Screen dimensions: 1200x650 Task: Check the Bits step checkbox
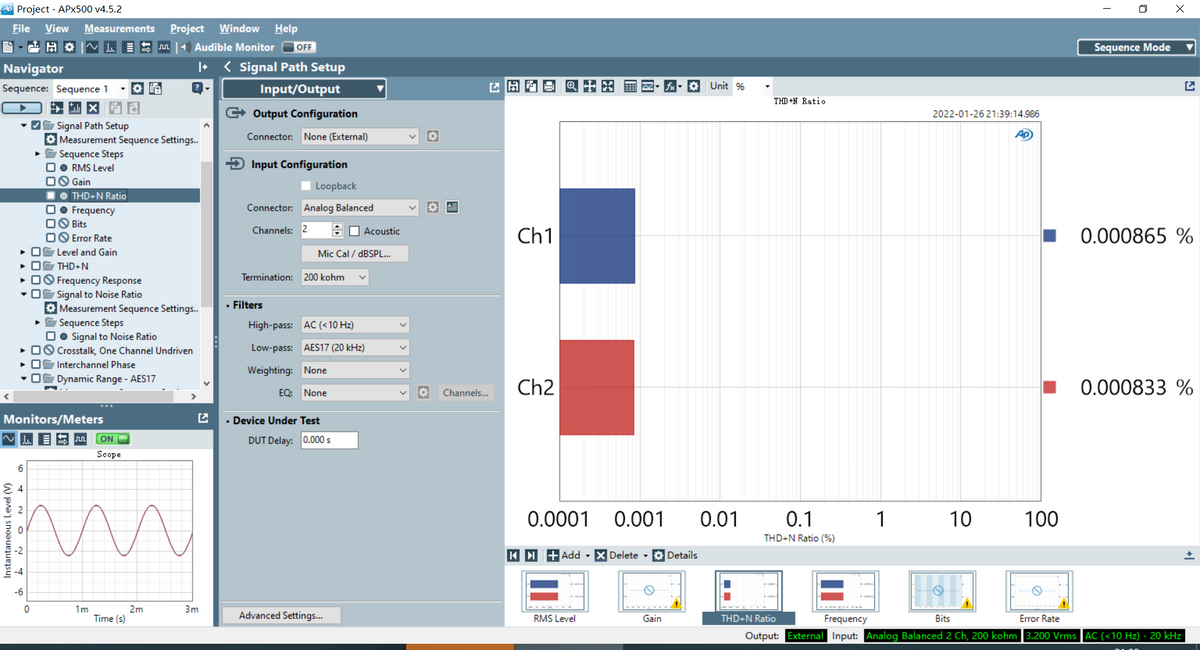(50, 224)
